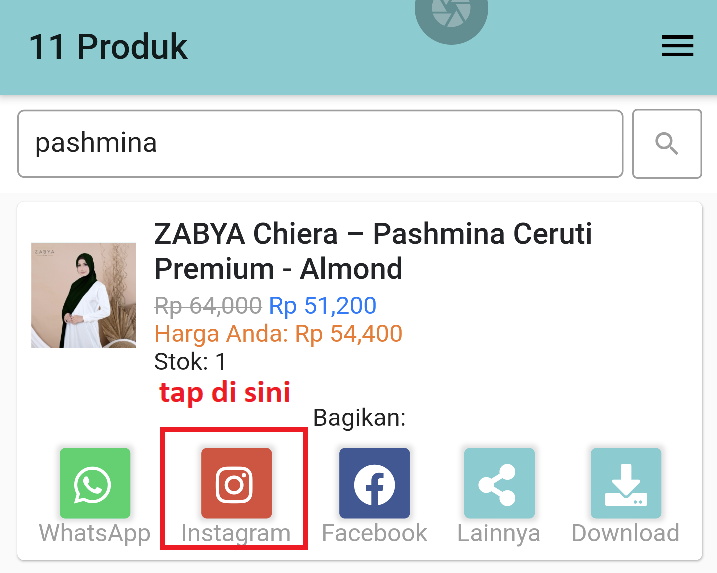The height and width of the screenshot is (573, 717).
Task: Click the Download label text
Action: click(626, 533)
